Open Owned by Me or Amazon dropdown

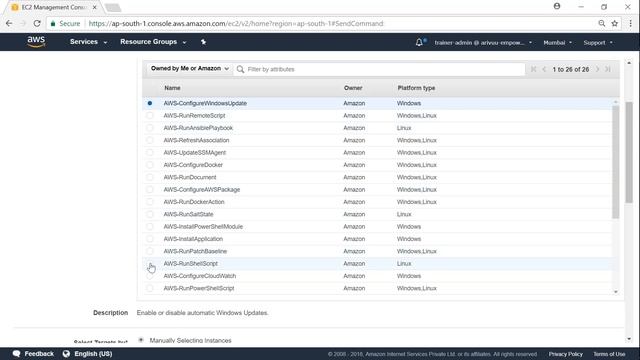pyautogui.click(x=189, y=69)
